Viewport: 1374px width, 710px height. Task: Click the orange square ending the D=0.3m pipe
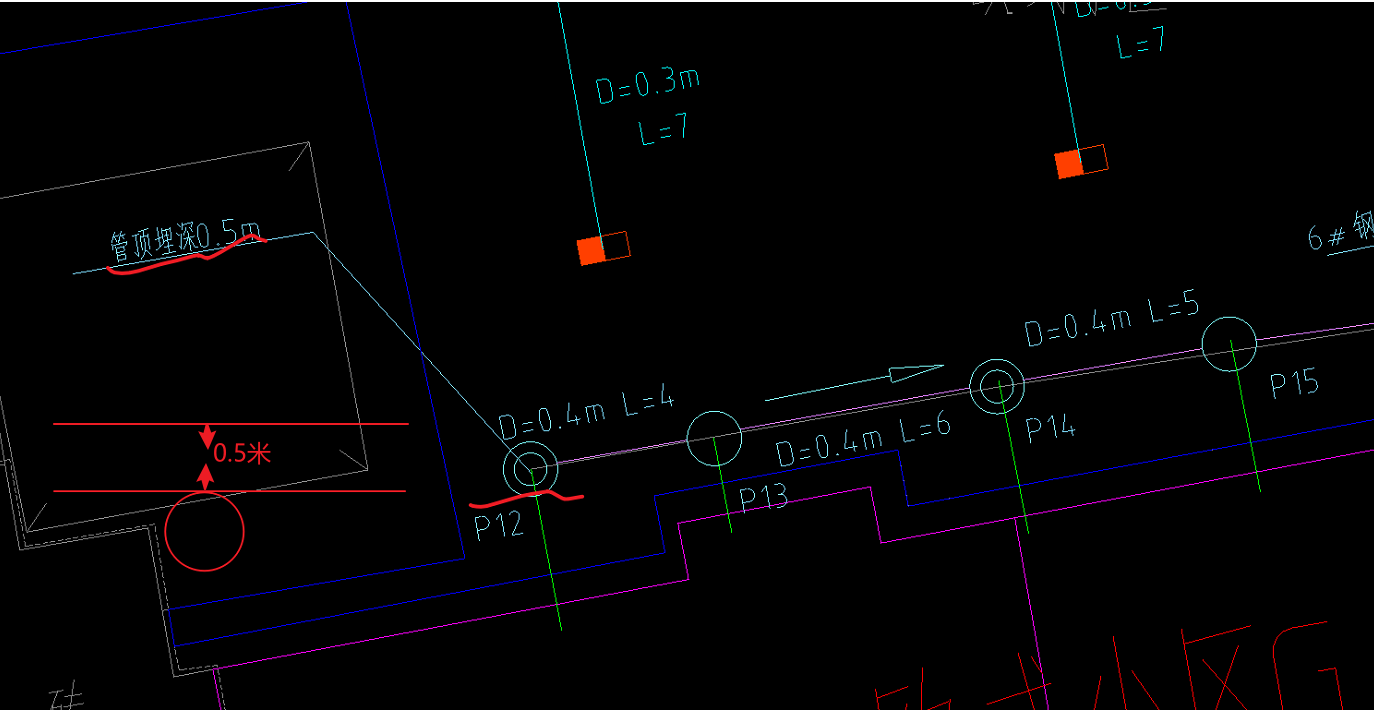coord(591,251)
